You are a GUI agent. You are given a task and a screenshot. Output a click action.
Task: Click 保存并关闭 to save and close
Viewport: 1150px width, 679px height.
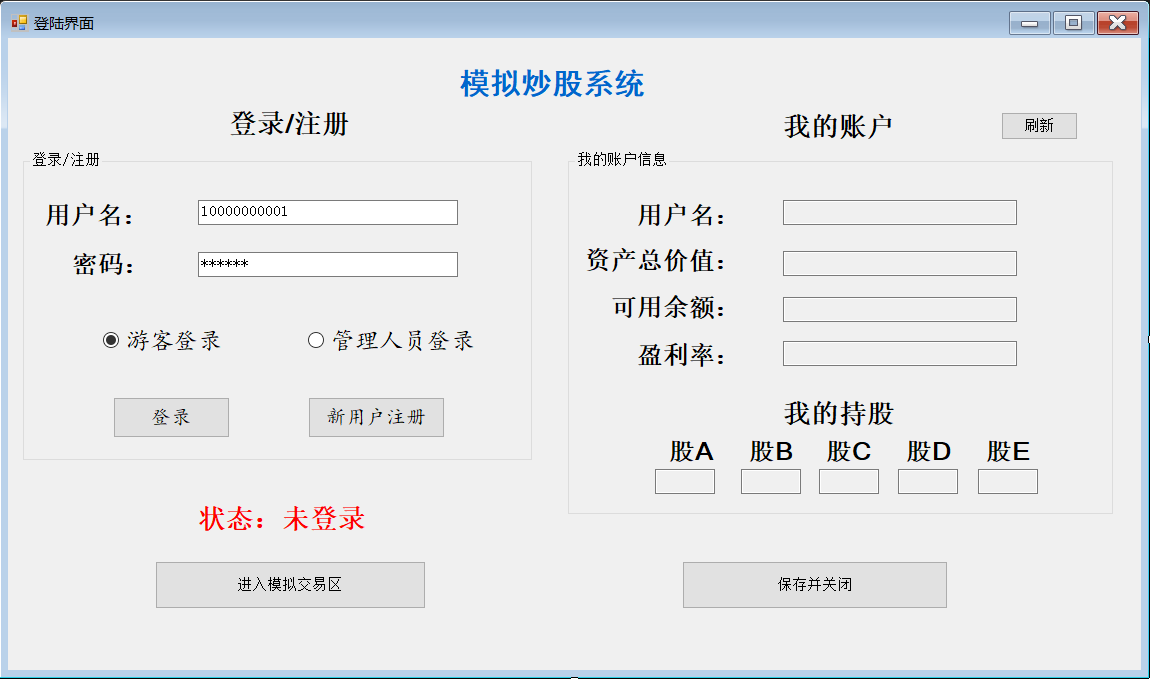click(814, 585)
